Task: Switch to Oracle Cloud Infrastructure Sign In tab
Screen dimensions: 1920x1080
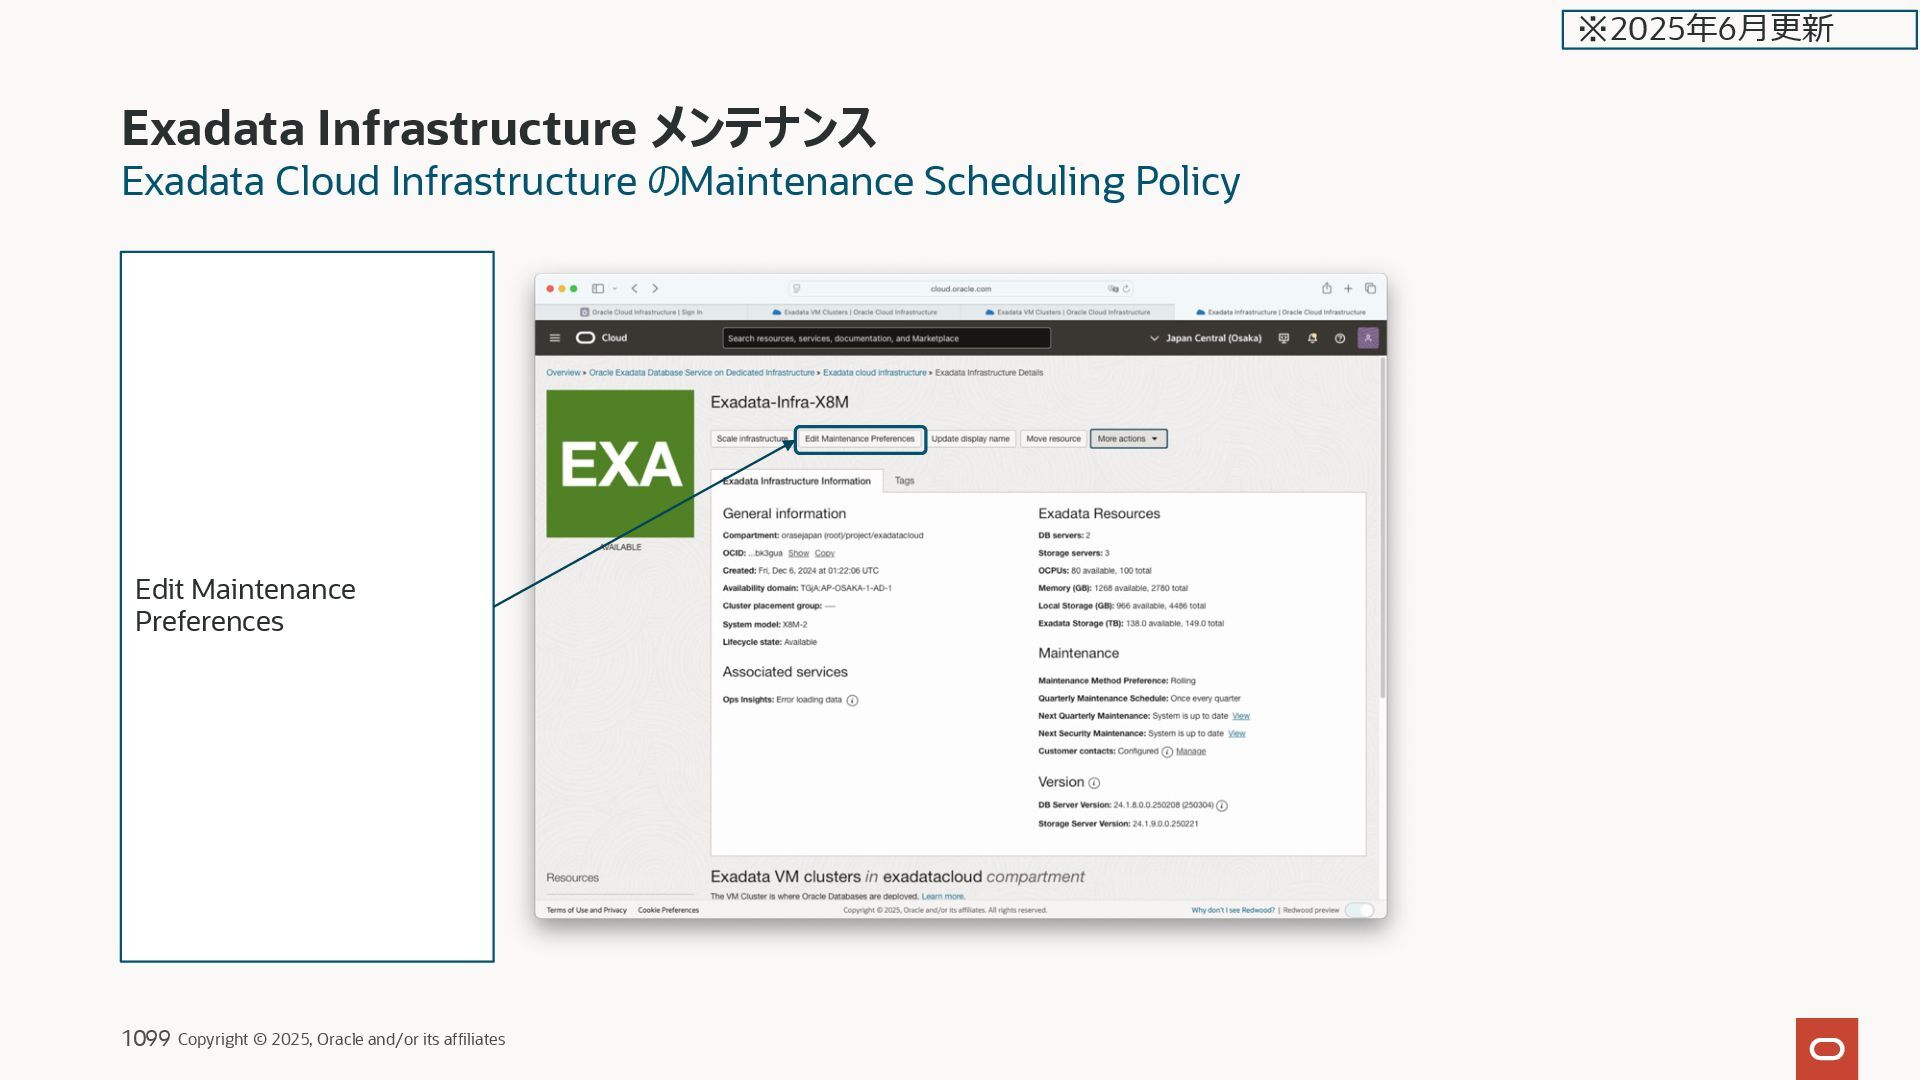Action: [641, 312]
